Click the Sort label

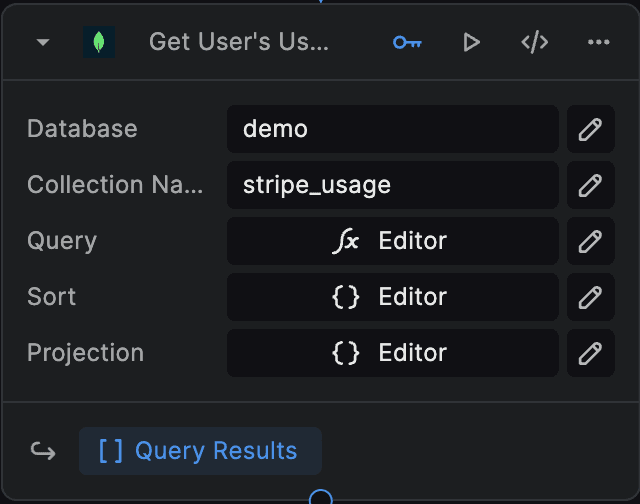pos(51,297)
